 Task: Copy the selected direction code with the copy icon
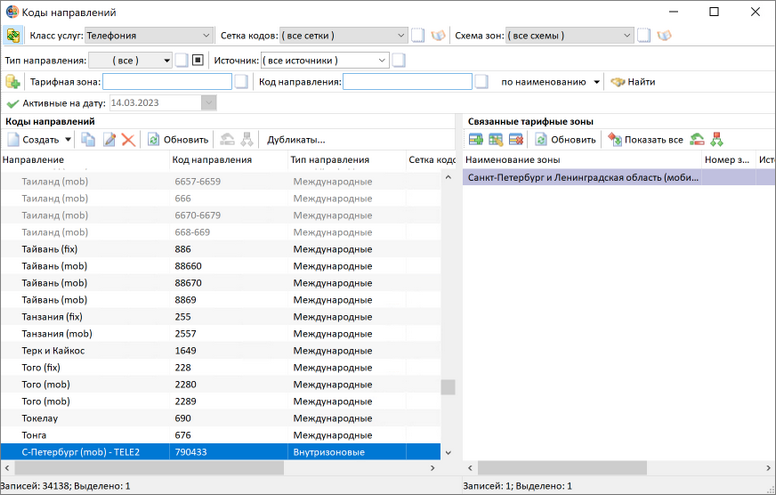pyautogui.click(x=88, y=140)
